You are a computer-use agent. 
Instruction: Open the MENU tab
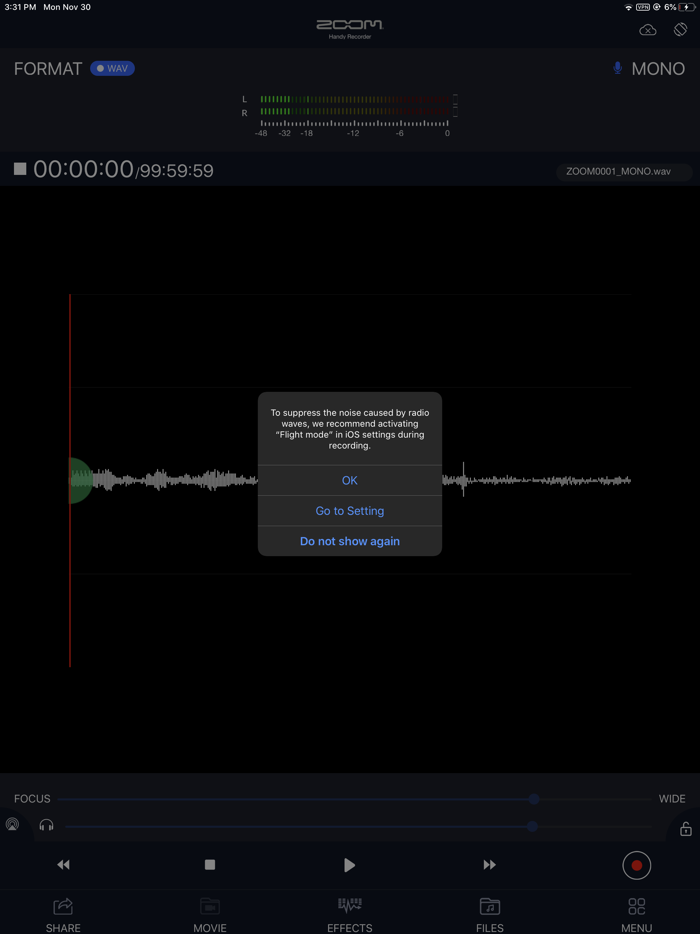(636, 915)
